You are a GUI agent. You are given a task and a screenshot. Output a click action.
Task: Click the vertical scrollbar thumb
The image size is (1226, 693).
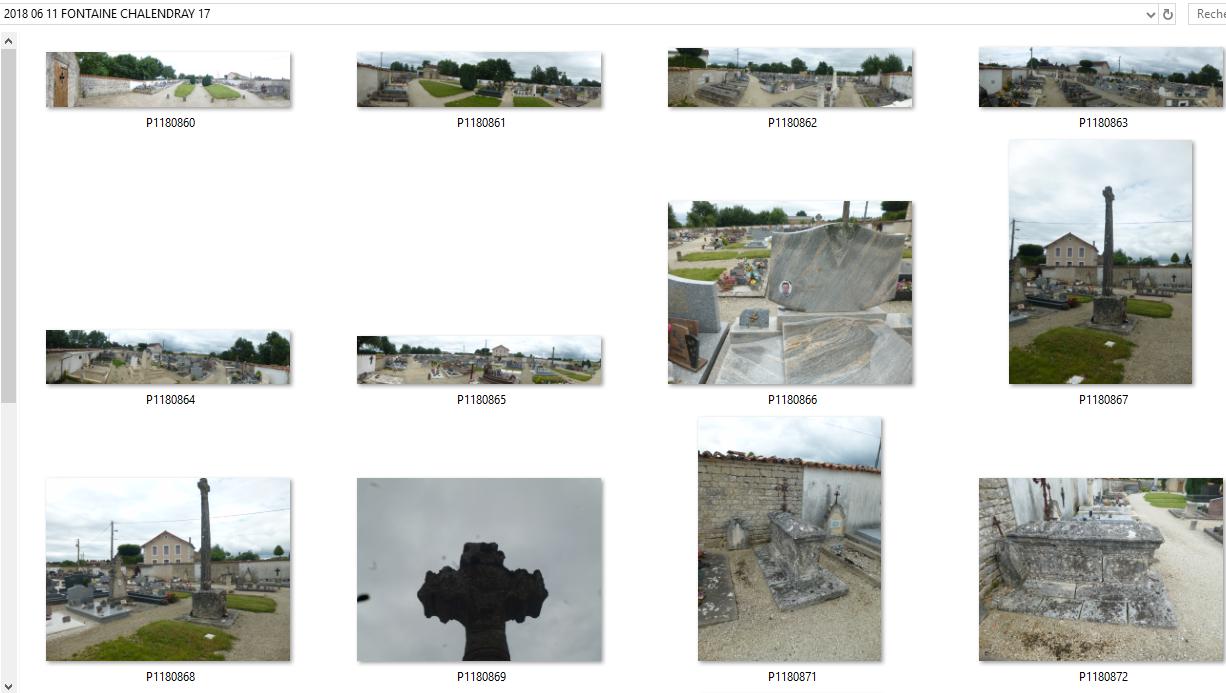pos(8,226)
